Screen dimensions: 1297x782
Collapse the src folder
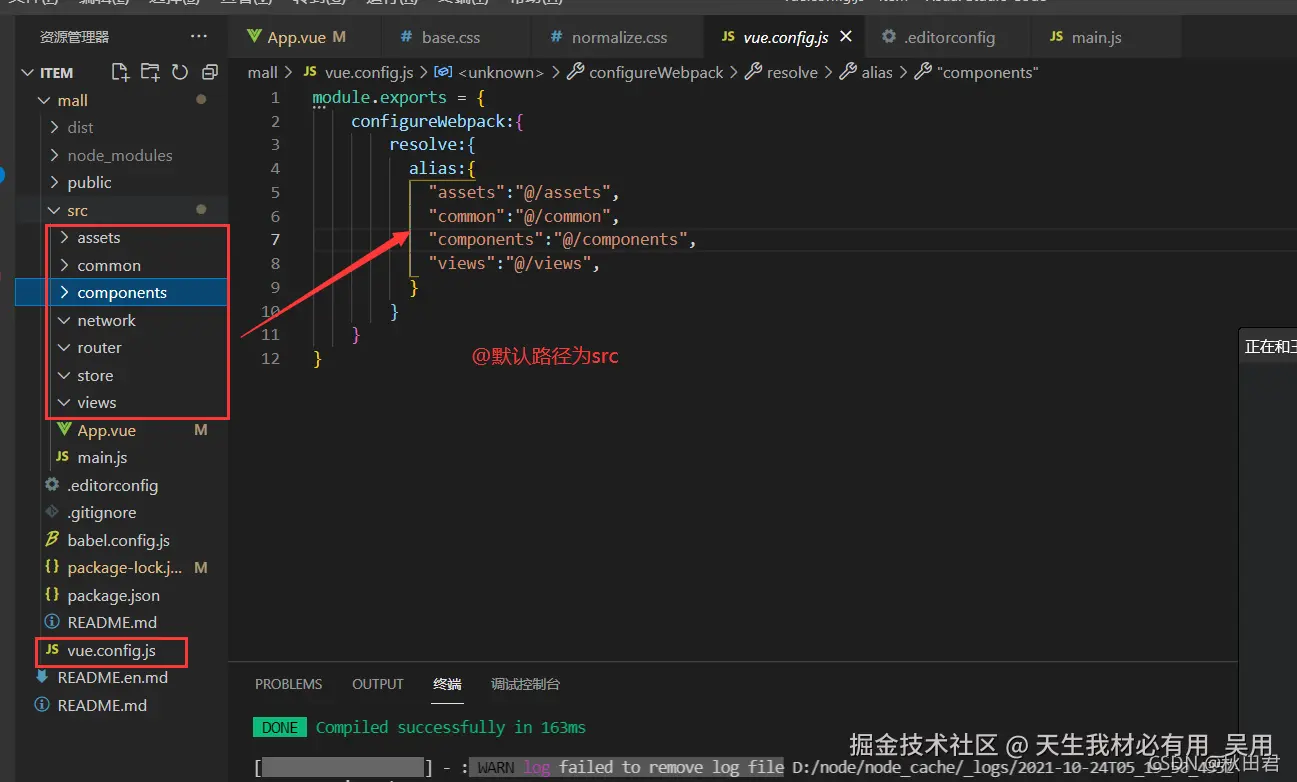point(77,210)
